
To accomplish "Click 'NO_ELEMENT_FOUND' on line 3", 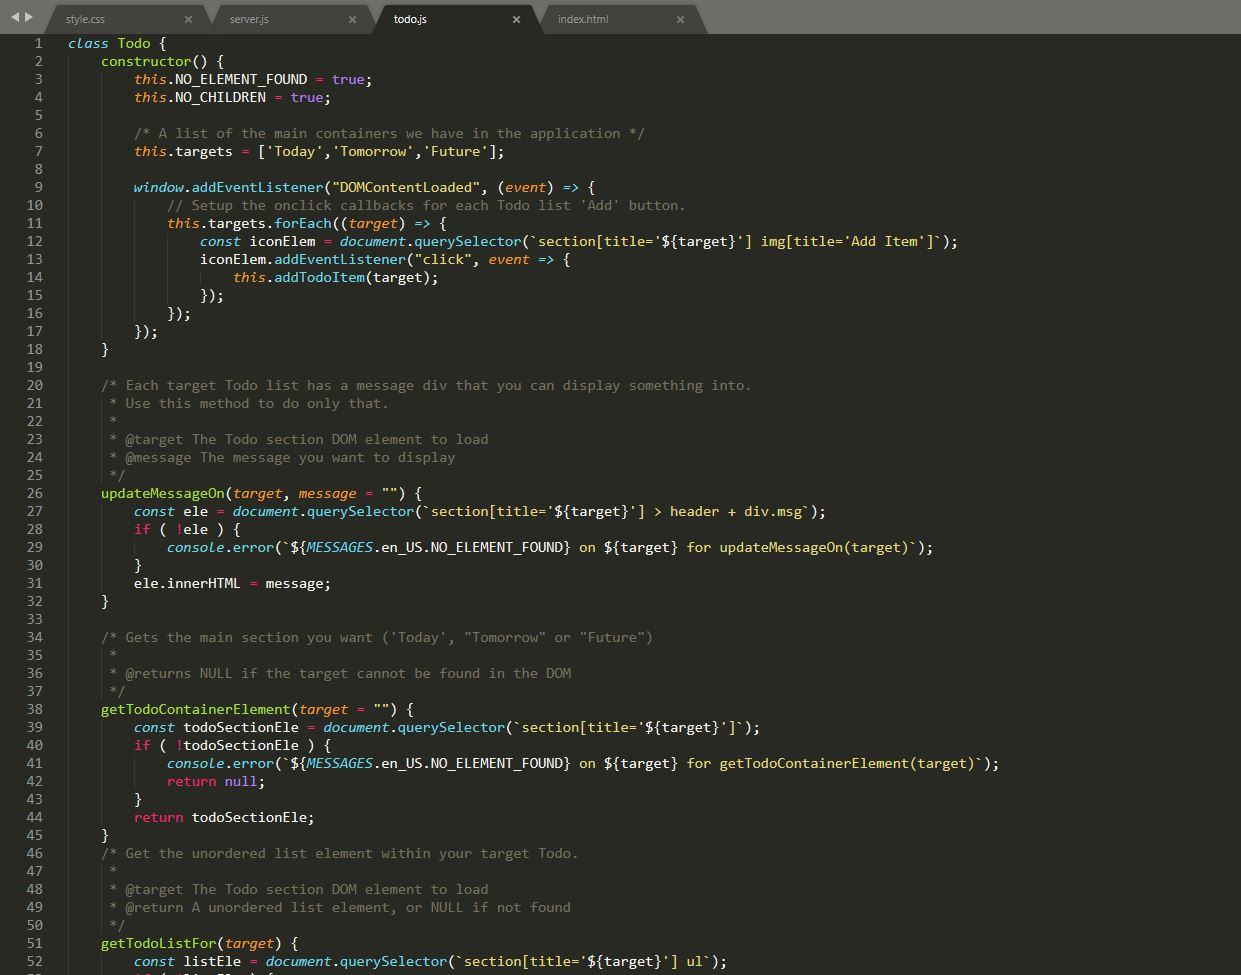I will (241, 79).
